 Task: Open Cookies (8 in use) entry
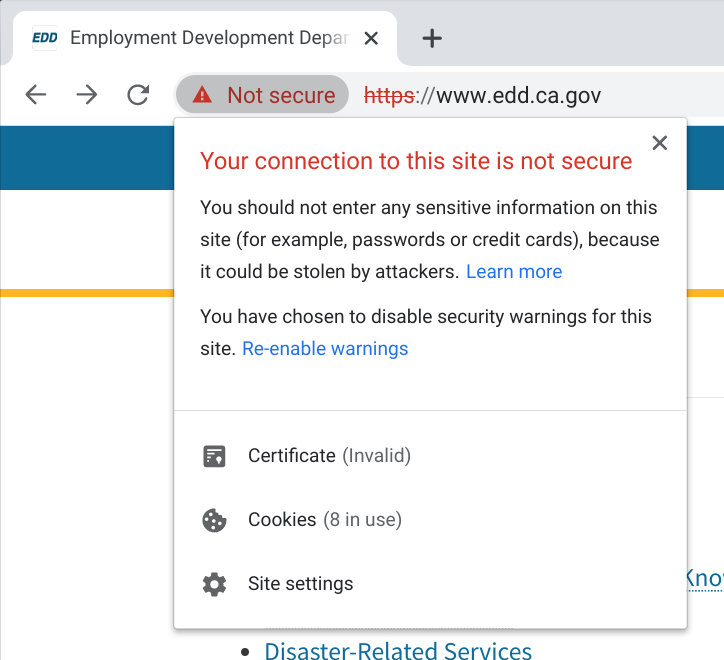click(x=324, y=520)
